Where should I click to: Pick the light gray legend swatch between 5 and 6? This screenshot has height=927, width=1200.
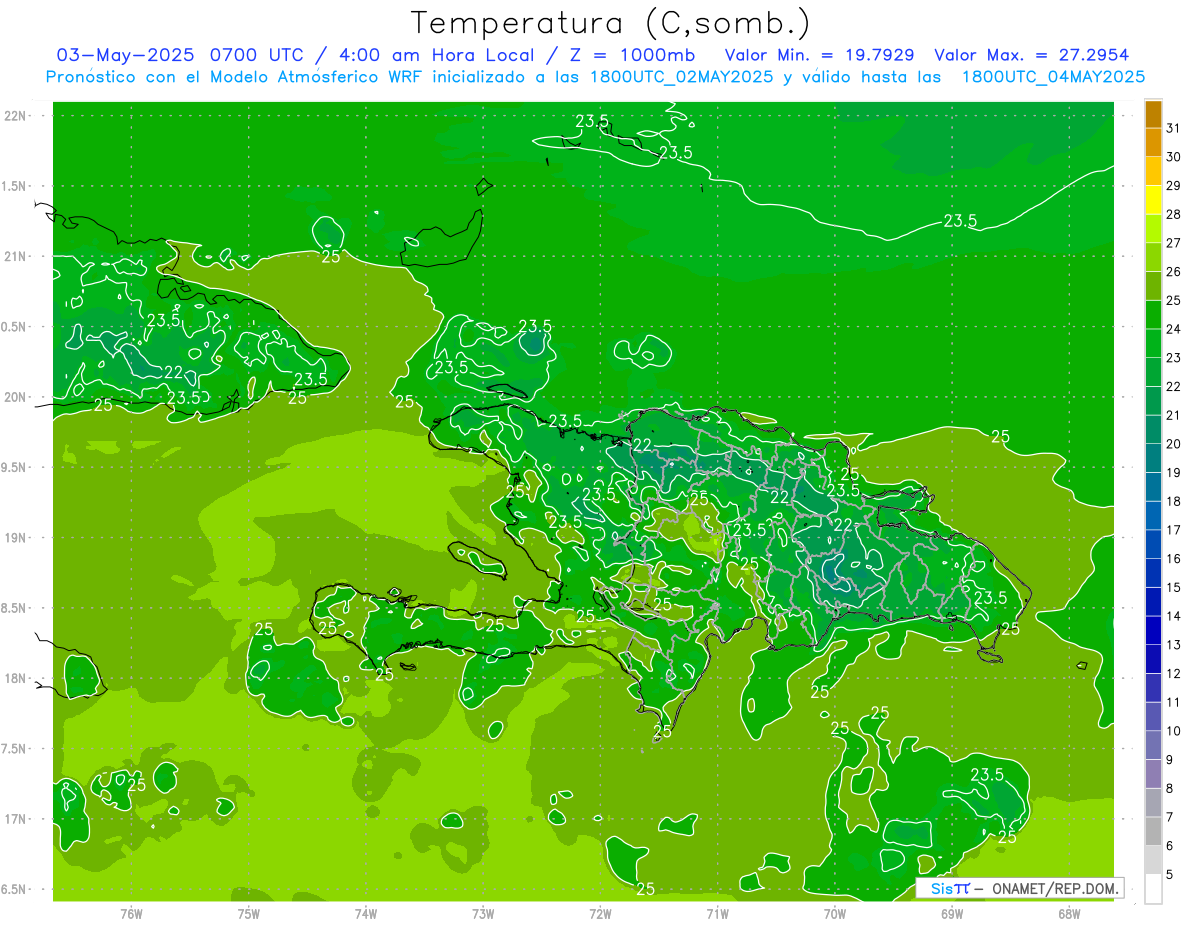[x=1153, y=860]
